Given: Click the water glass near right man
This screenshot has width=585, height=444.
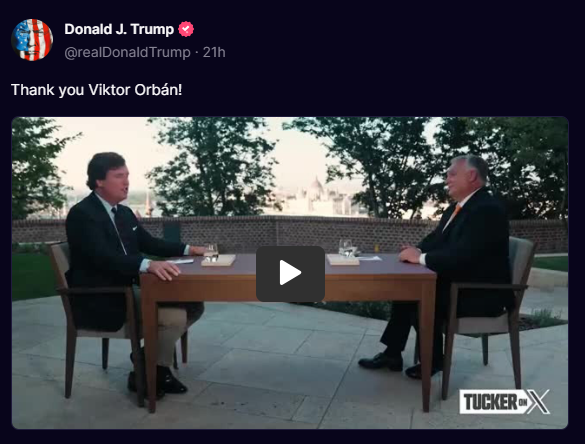Looking at the screenshot, I should 347,248.
